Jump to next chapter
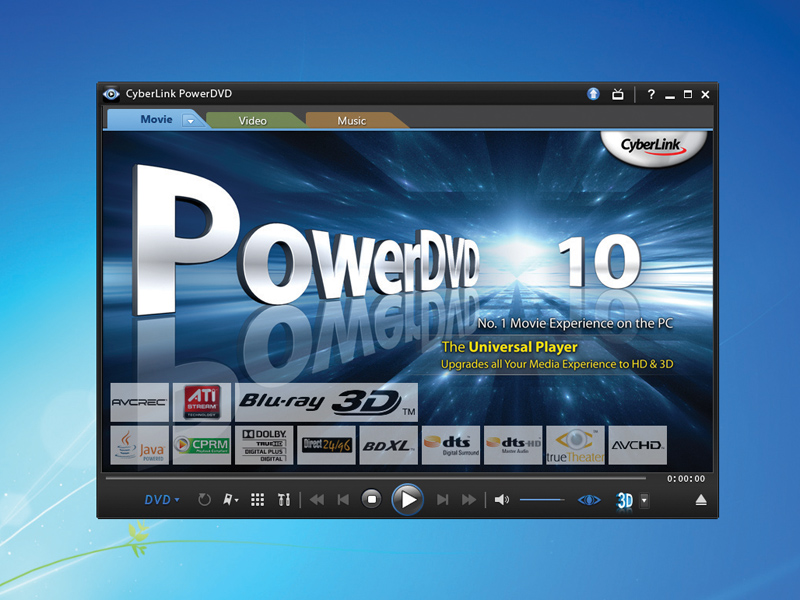Image resolution: width=800 pixels, height=600 pixels. [442, 499]
